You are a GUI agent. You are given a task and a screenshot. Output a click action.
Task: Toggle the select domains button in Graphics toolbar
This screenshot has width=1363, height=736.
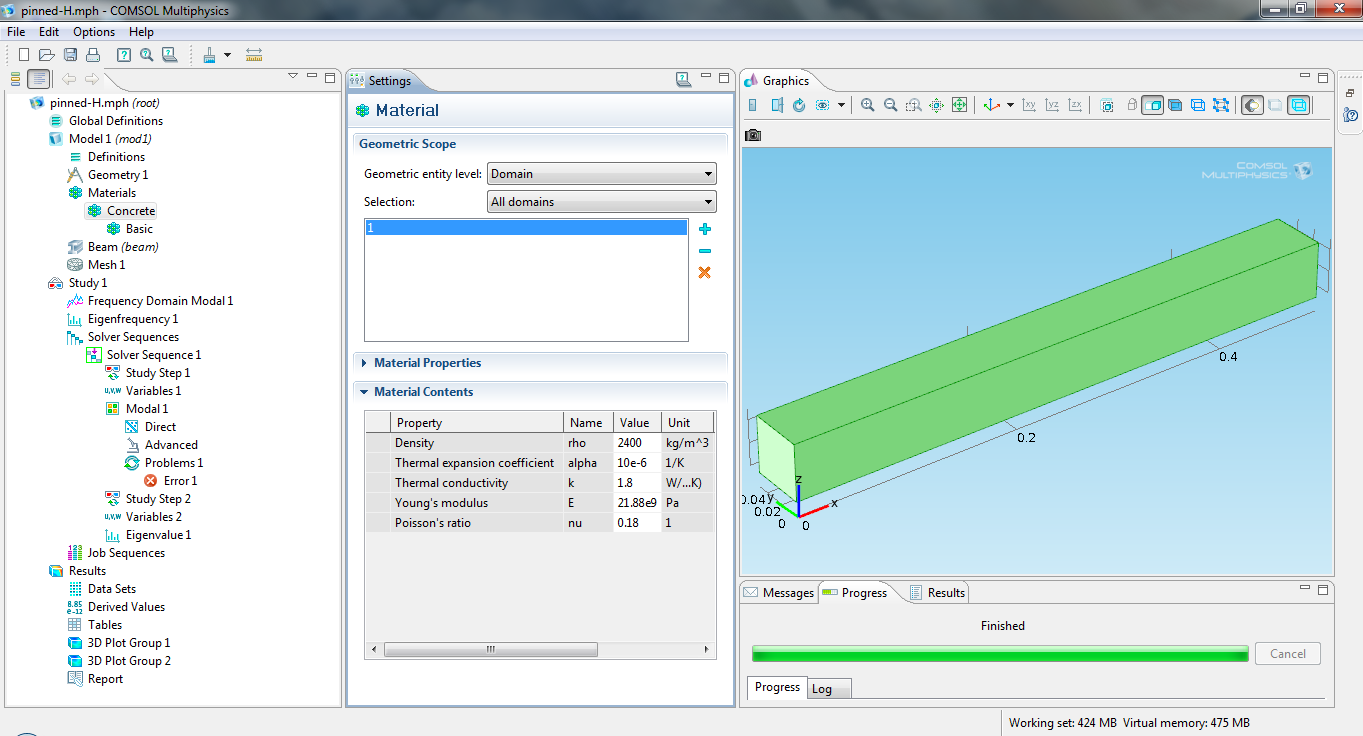1152,105
